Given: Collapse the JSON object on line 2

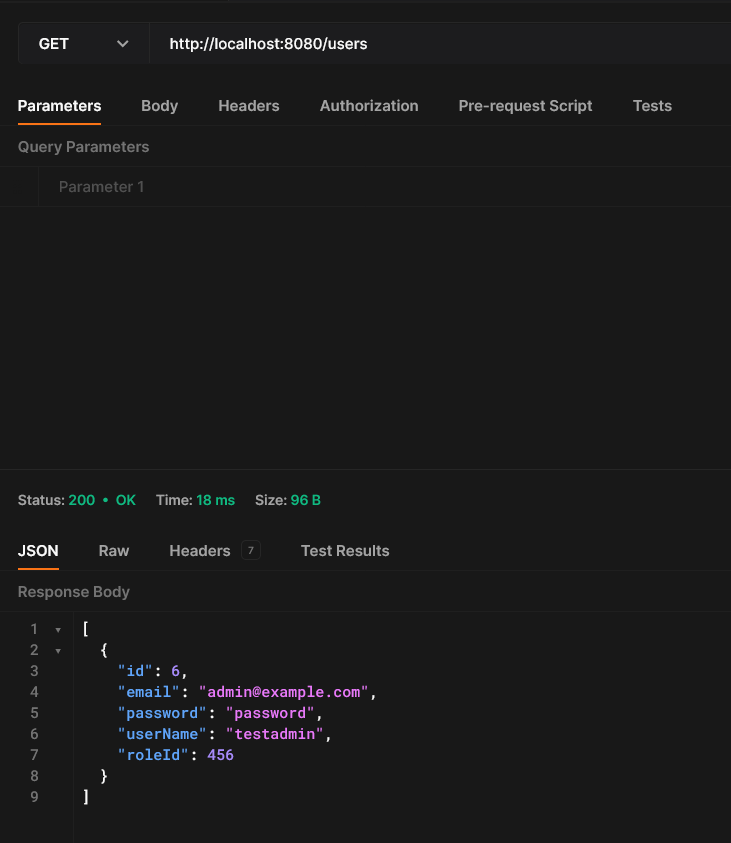Looking at the screenshot, I should tap(58, 651).
